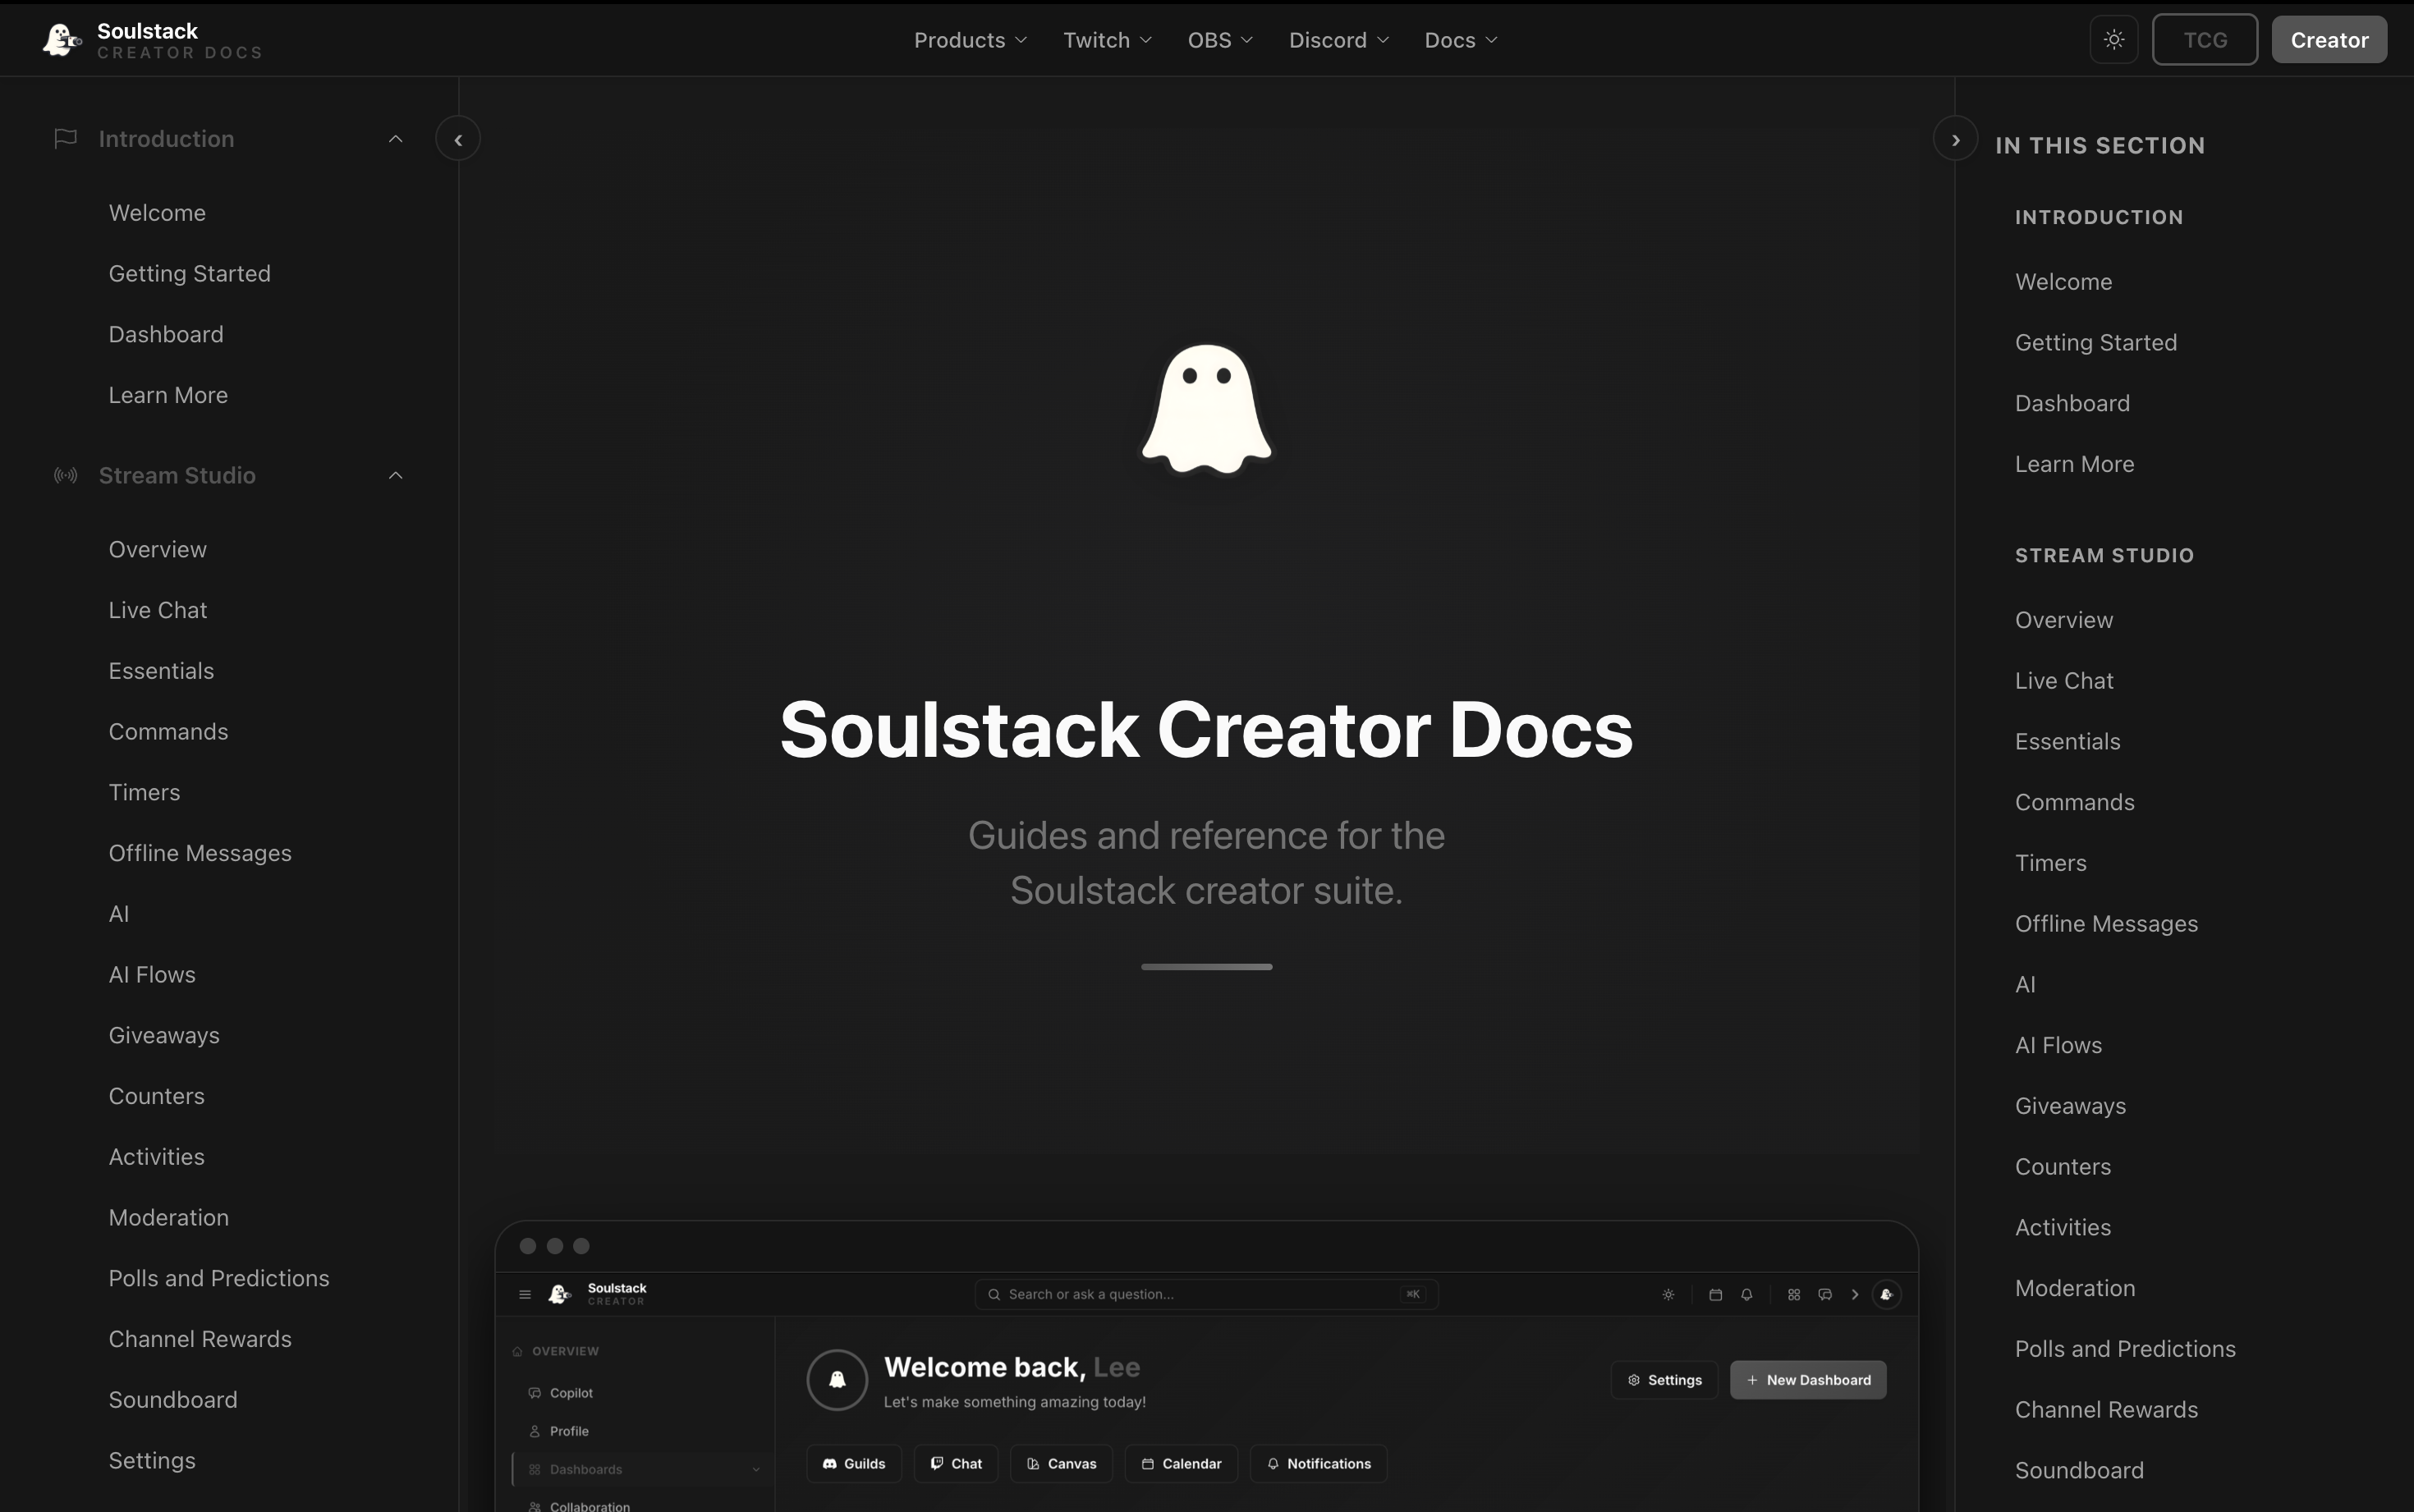Expand Dashboards dropdown in preview sidebar
Image resolution: width=2414 pixels, height=1512 pixels.
point(756,1469)
